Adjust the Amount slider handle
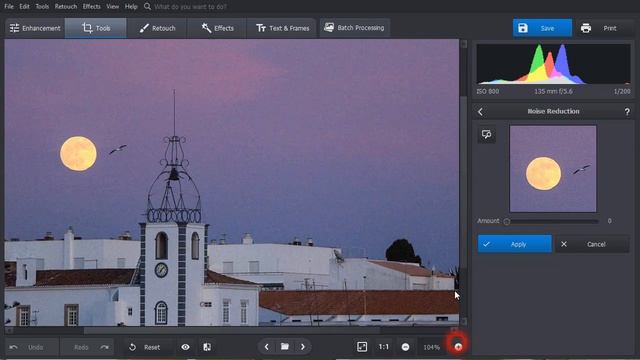640x360 pixels. pos(507,221)
